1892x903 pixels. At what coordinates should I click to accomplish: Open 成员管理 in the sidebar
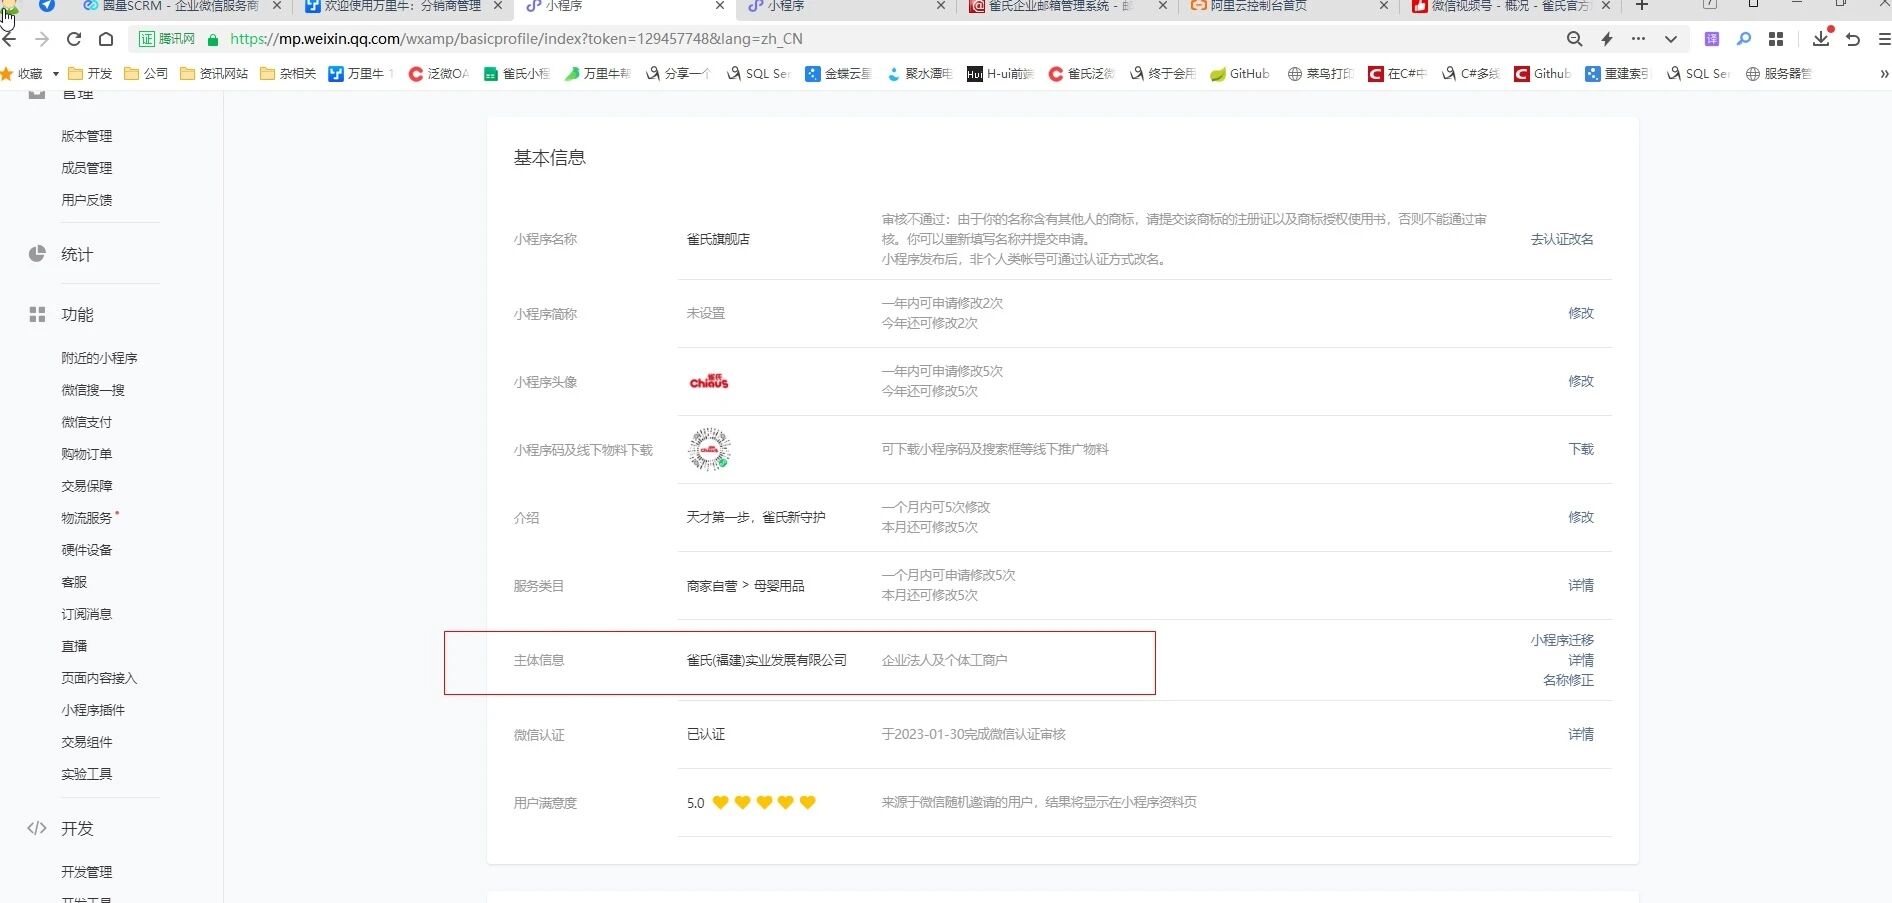click(x=87, y=168)
